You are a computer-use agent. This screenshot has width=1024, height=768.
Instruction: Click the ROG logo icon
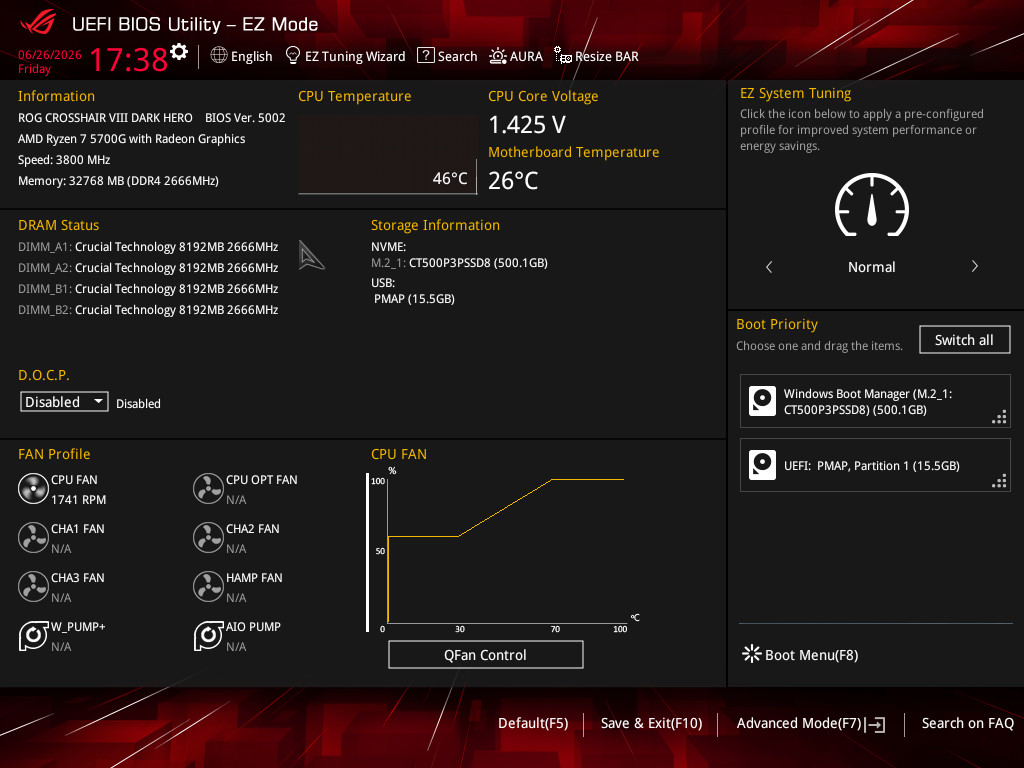click(x=39, y=24)
